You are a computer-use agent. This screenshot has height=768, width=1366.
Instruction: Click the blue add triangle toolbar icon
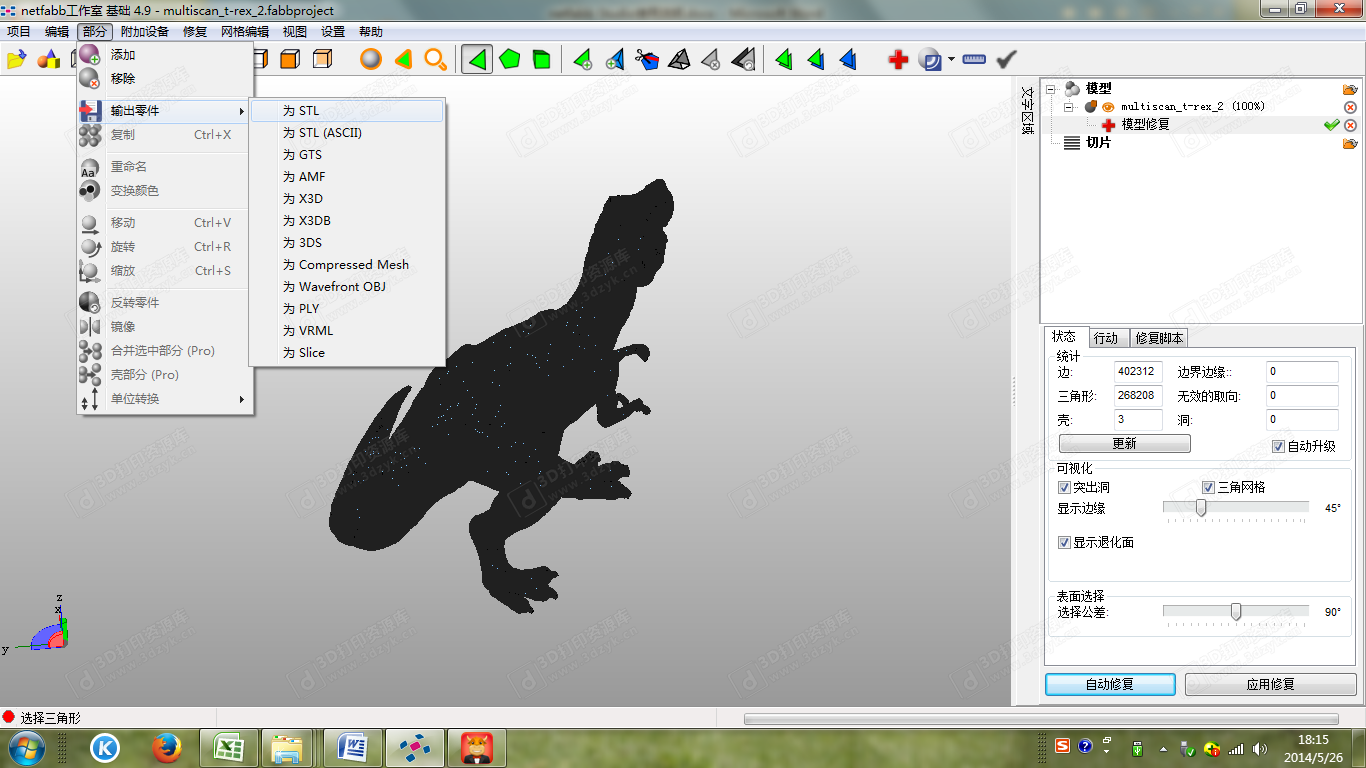[x=614, y=59]
